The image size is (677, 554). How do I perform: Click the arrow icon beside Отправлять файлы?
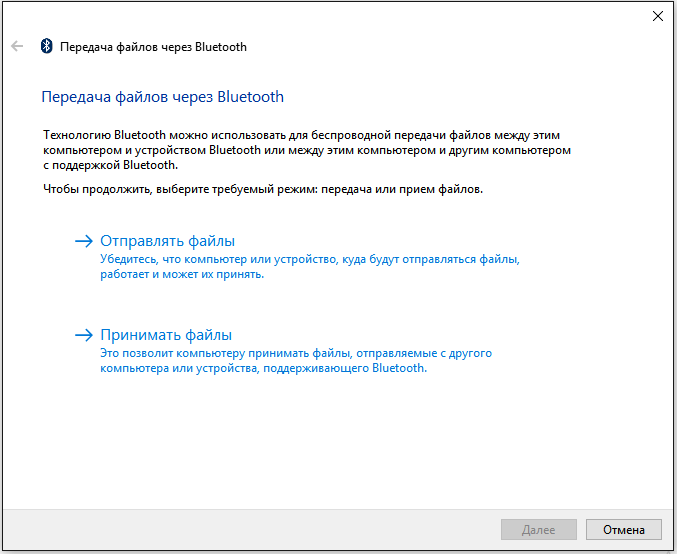click(84, 241)
